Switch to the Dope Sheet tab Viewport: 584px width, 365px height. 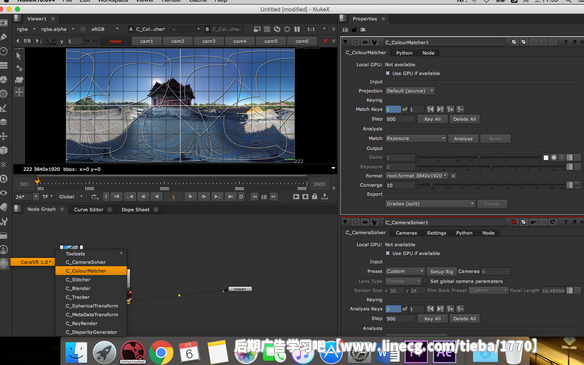click(x=135, y=210)
